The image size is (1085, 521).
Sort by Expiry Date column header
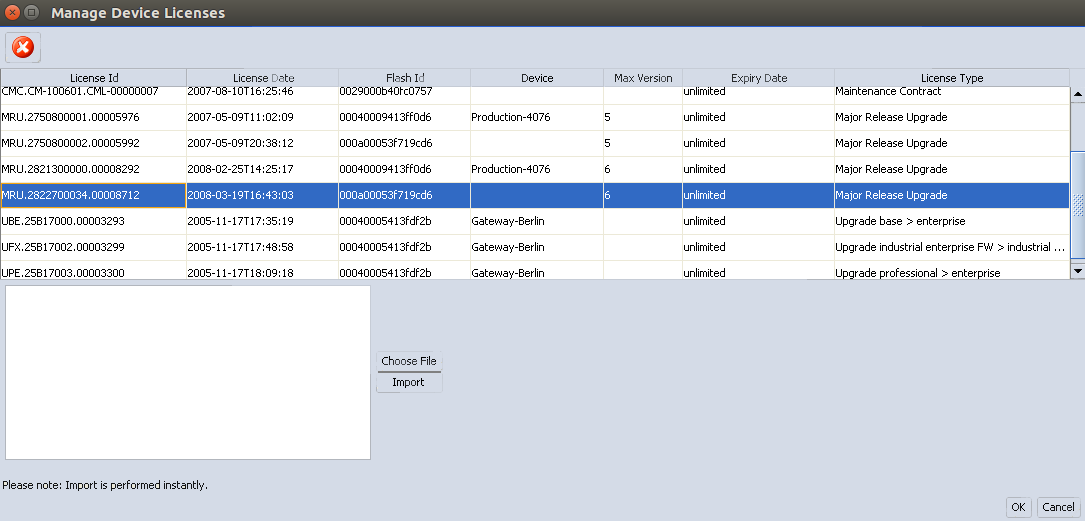pos(759,78)
